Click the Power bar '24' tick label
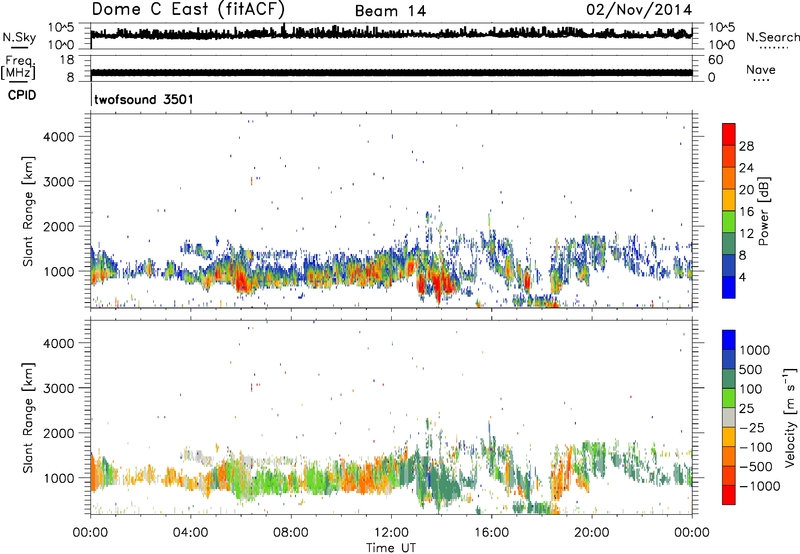Viewport: 800px width, 554px height. pyautogui.click(x=746, y=168)
